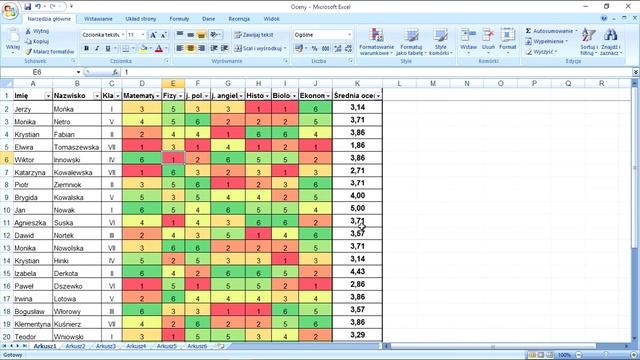Open the font size dropdown

(x=143, y=35)
